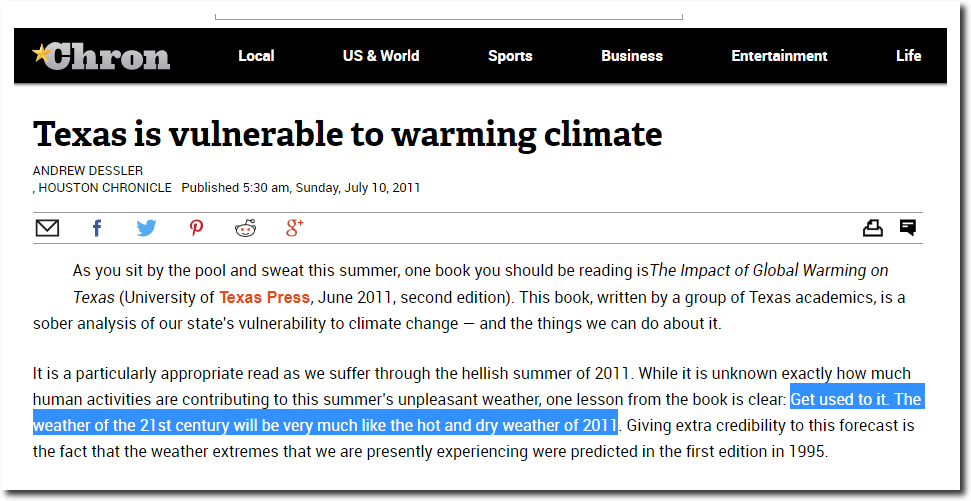Open the Life section
The image size is (971, 501).
pyautogui.click(x=908, y=56)
